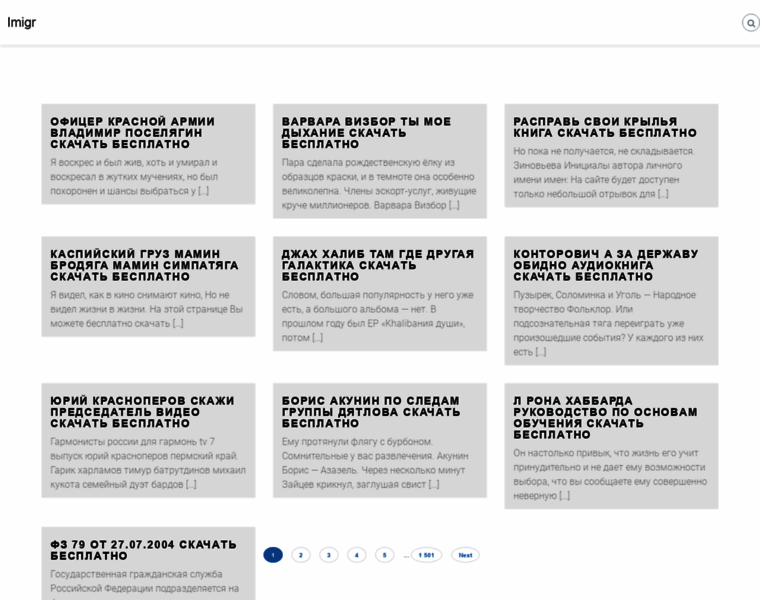Click the Next pagination button
This screenshot has width=760, height=600.
coord(465,555)
